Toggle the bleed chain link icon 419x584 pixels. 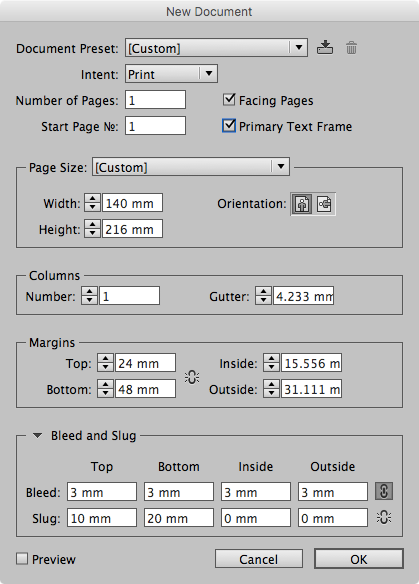(x=384, y=491)
